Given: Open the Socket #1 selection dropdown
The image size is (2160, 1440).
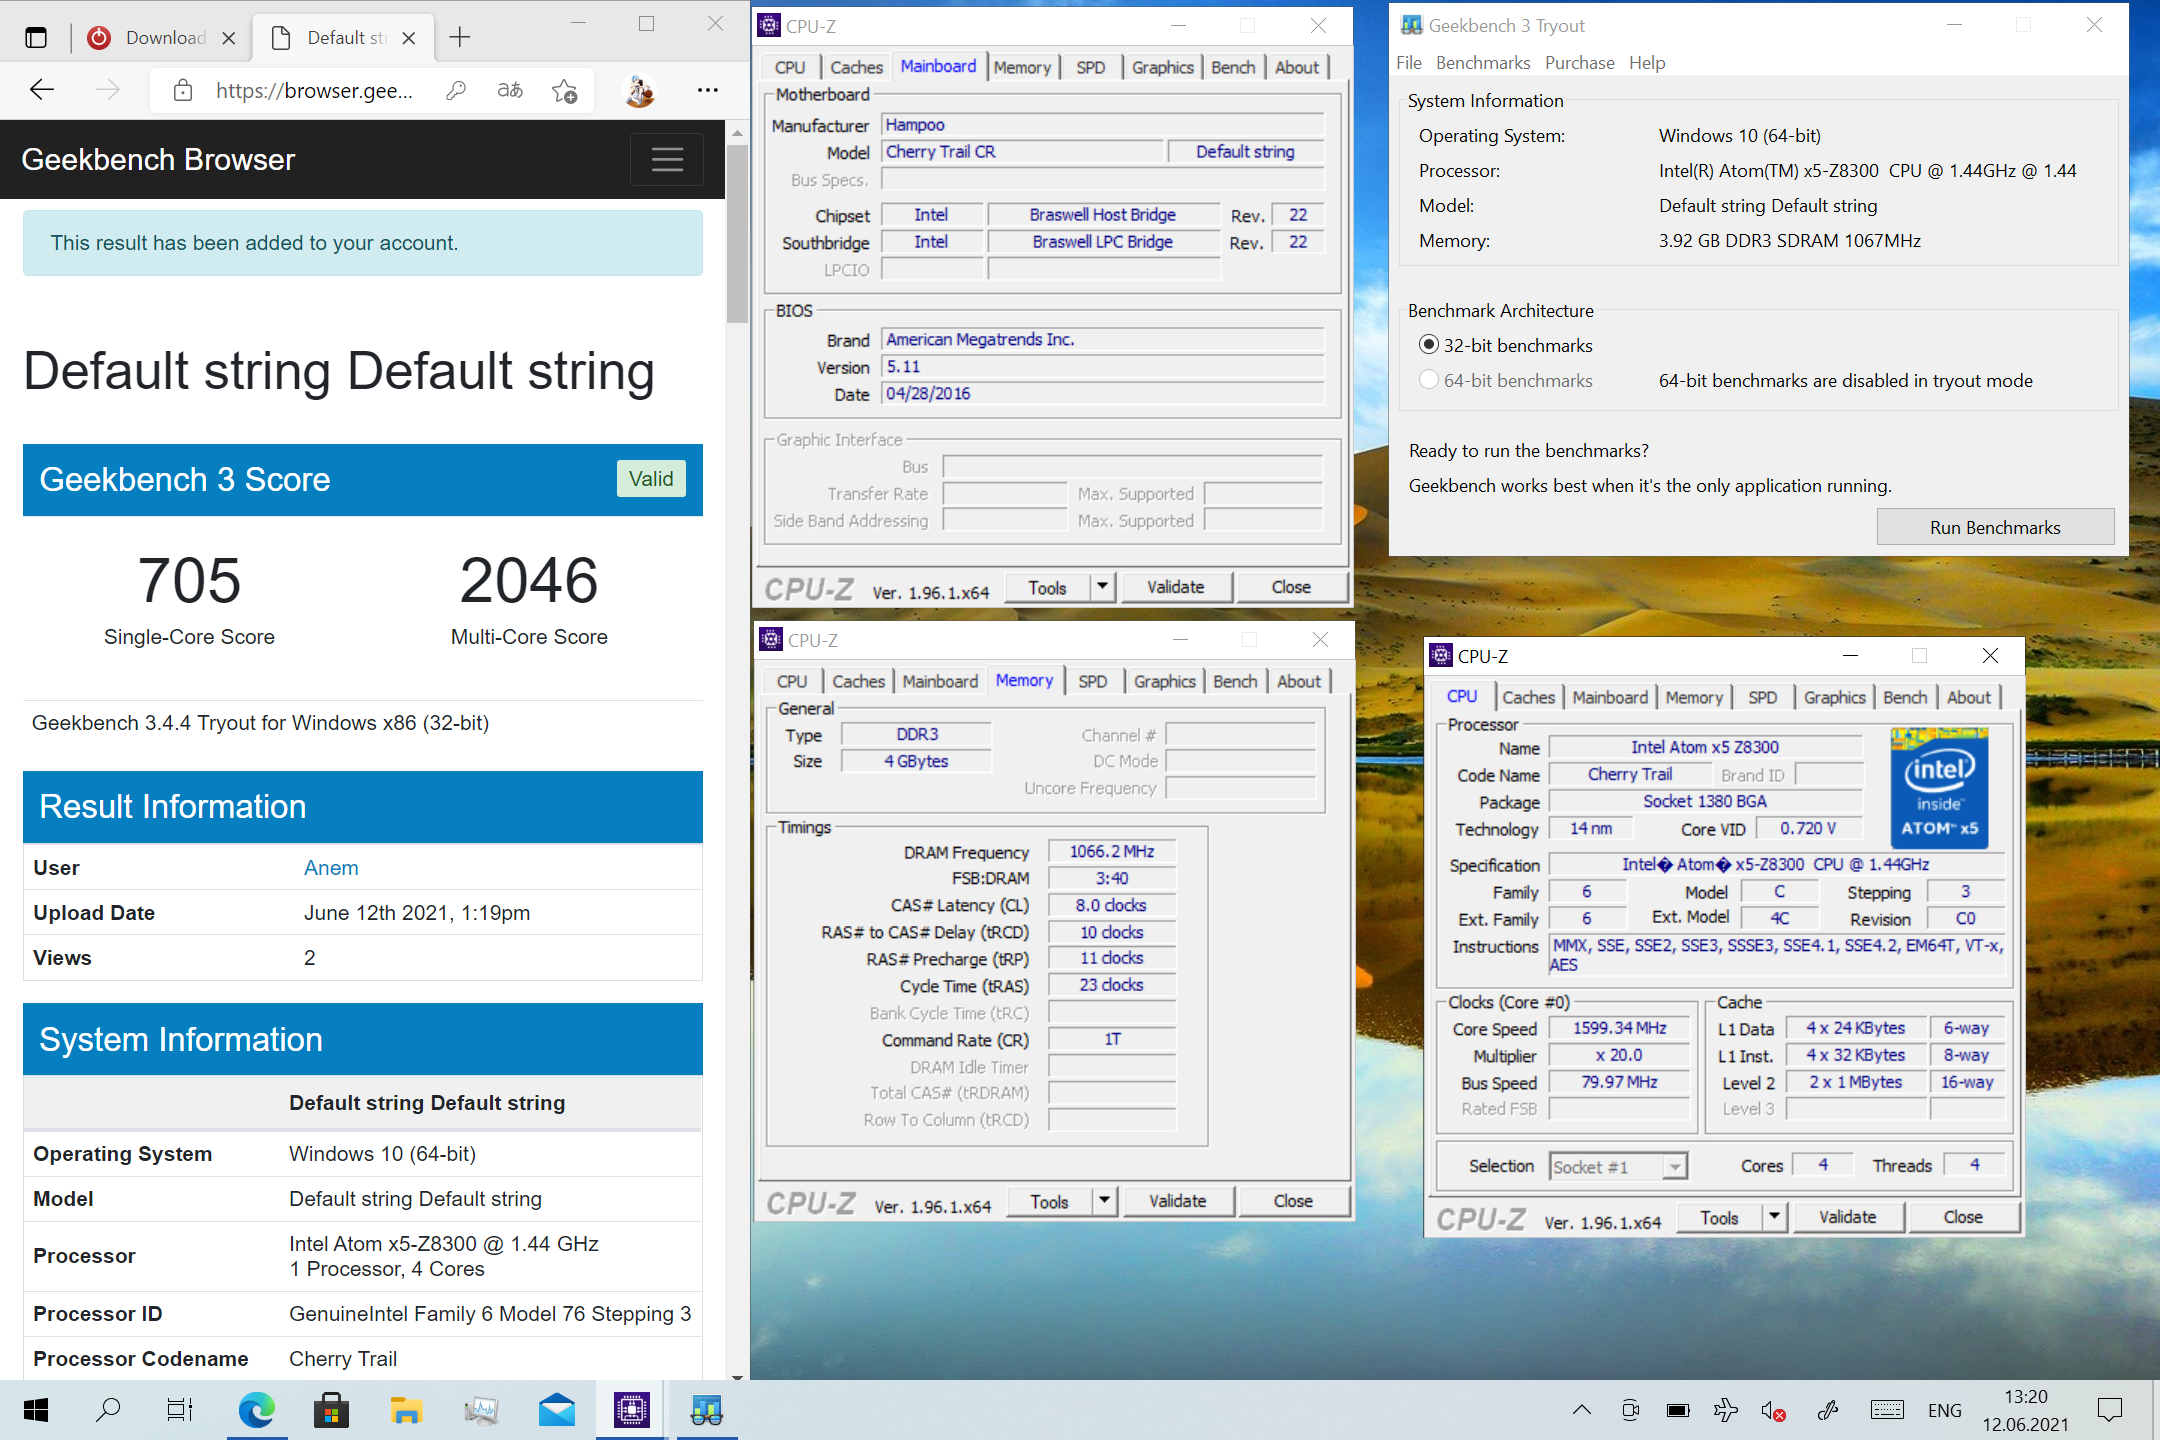Looking at the screenshot, I should [1618, 1166].
